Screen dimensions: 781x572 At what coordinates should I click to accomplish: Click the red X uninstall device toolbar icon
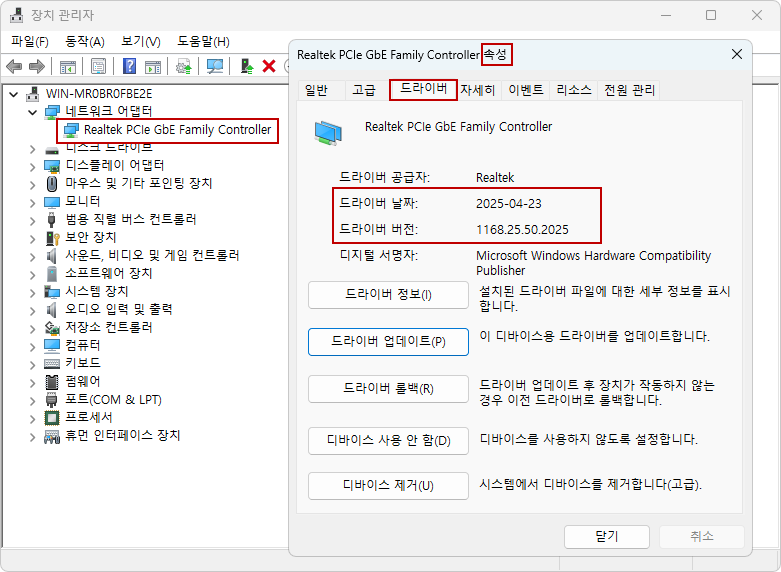(x=269, y=66)
